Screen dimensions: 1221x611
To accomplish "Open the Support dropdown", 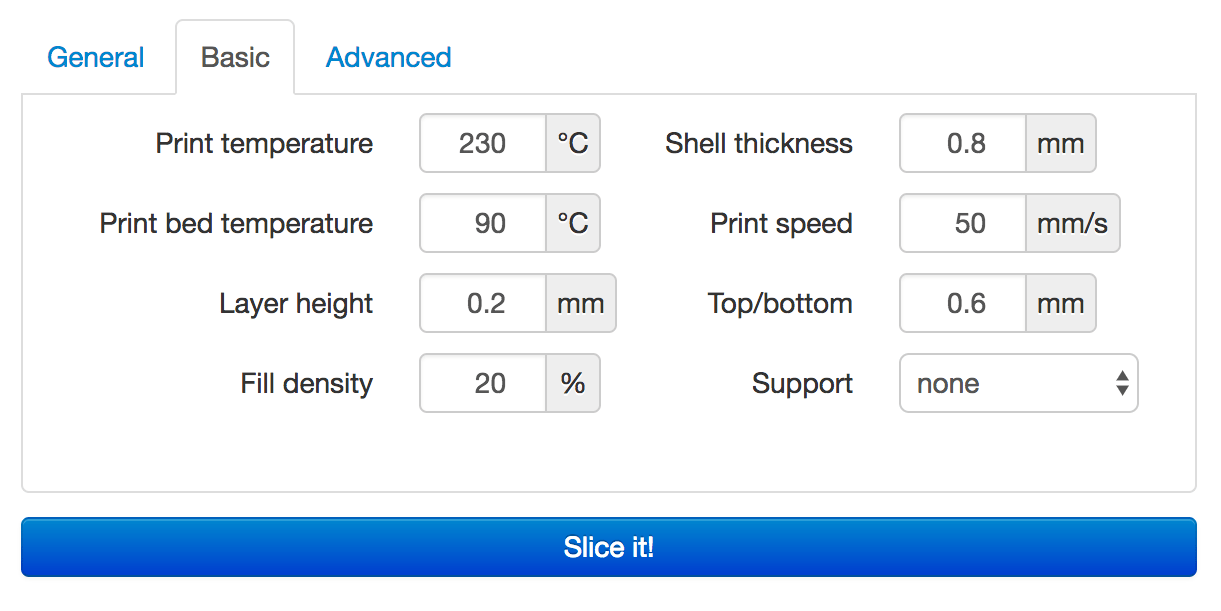I will [1000, 383].
